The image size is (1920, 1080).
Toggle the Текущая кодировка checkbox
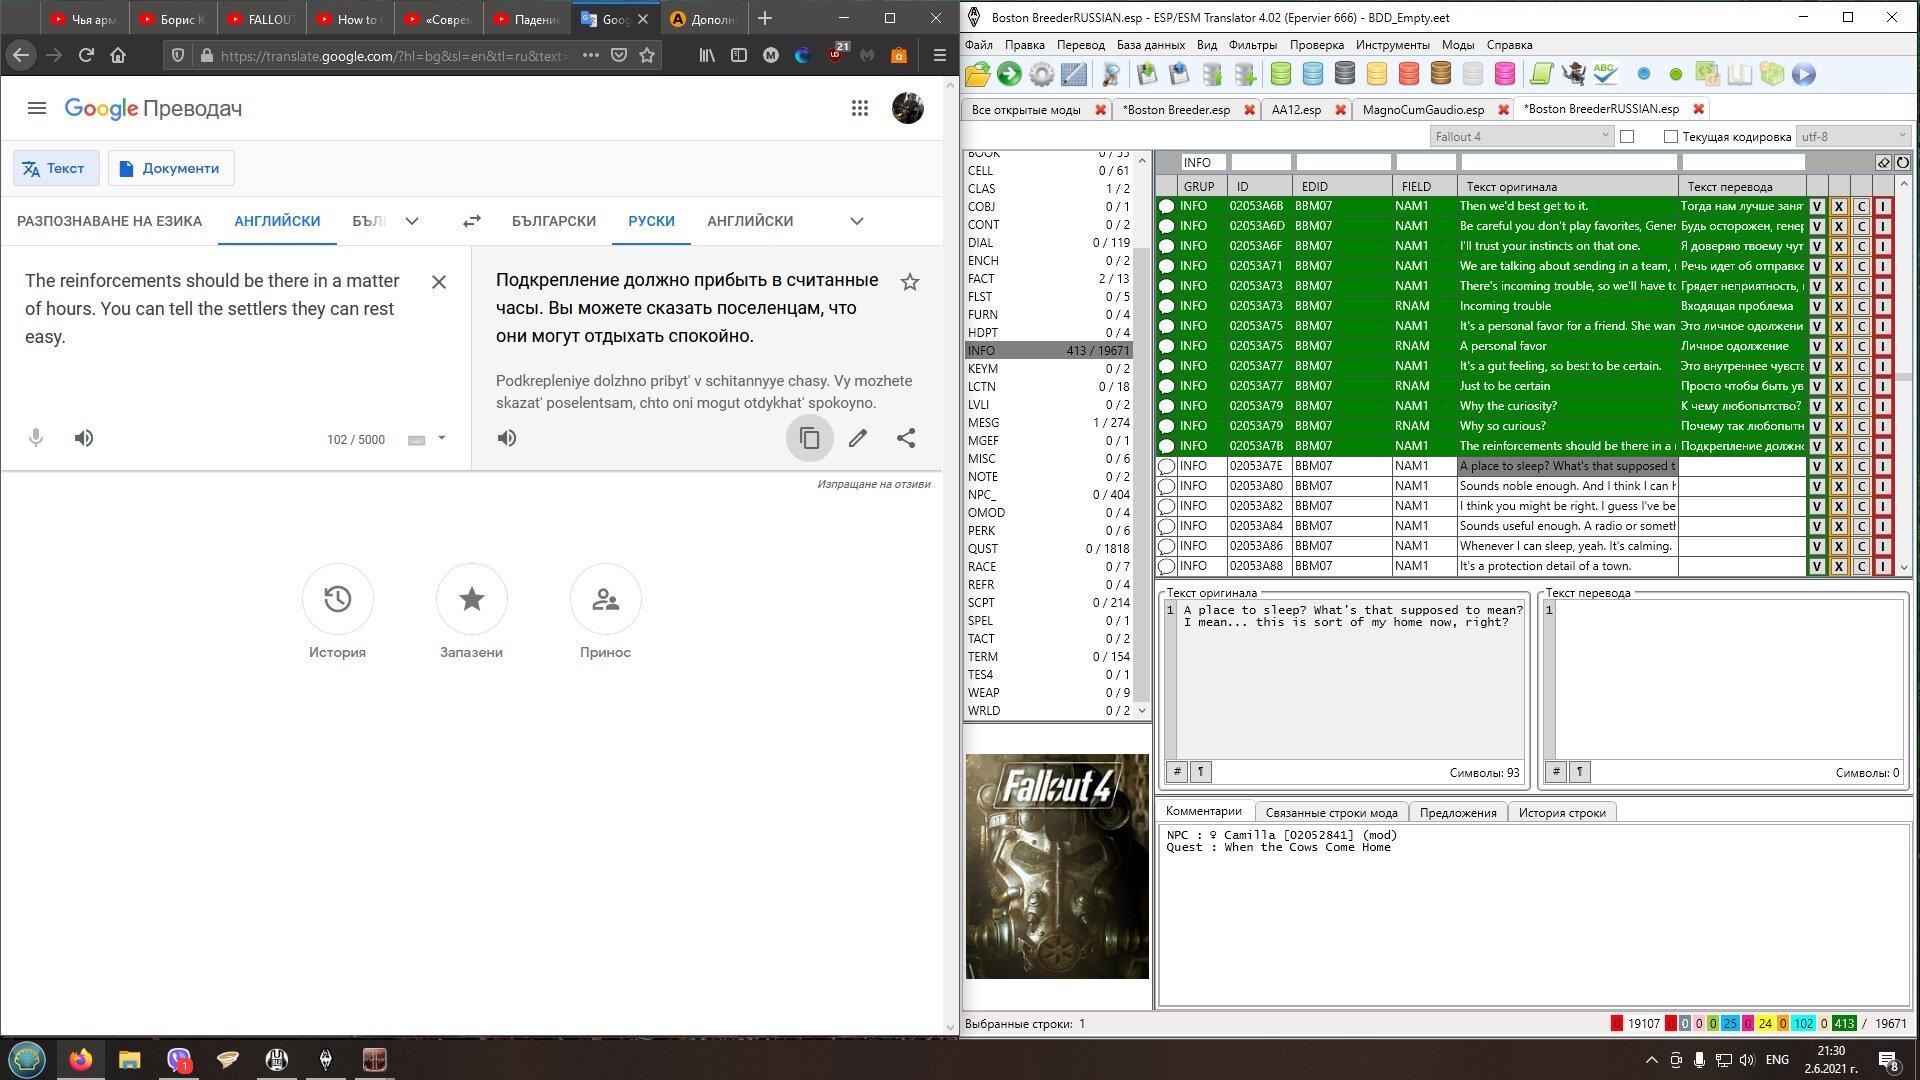point(1670,137)
